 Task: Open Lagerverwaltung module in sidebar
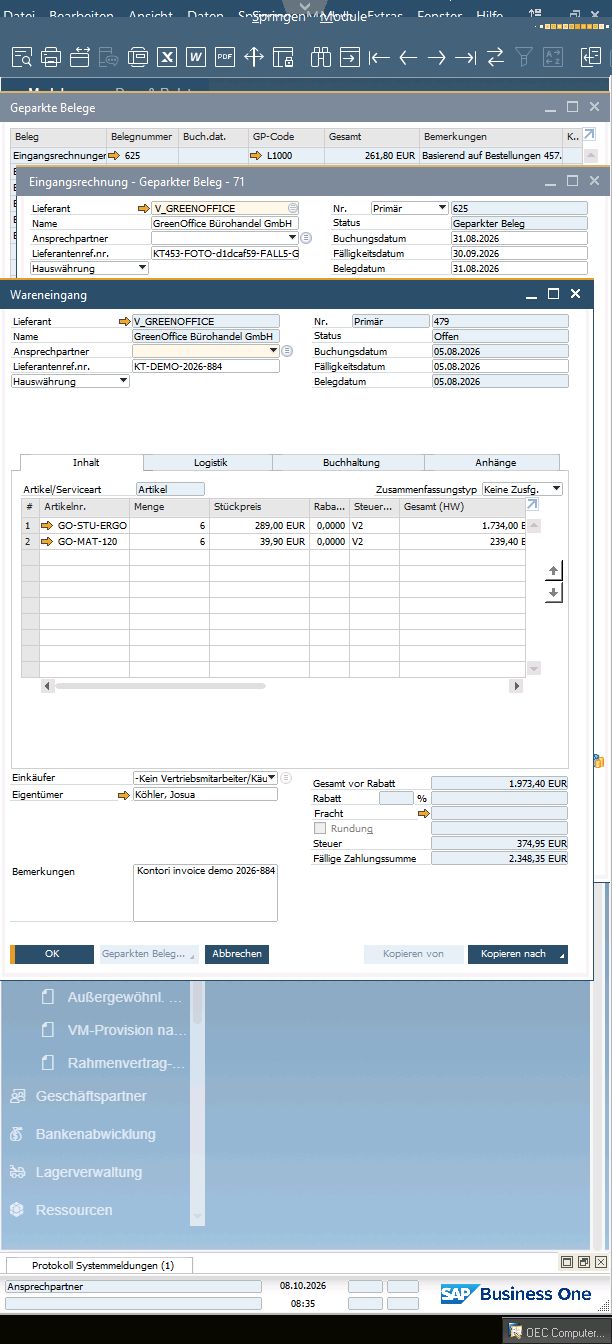click(x=89, y=1172)
